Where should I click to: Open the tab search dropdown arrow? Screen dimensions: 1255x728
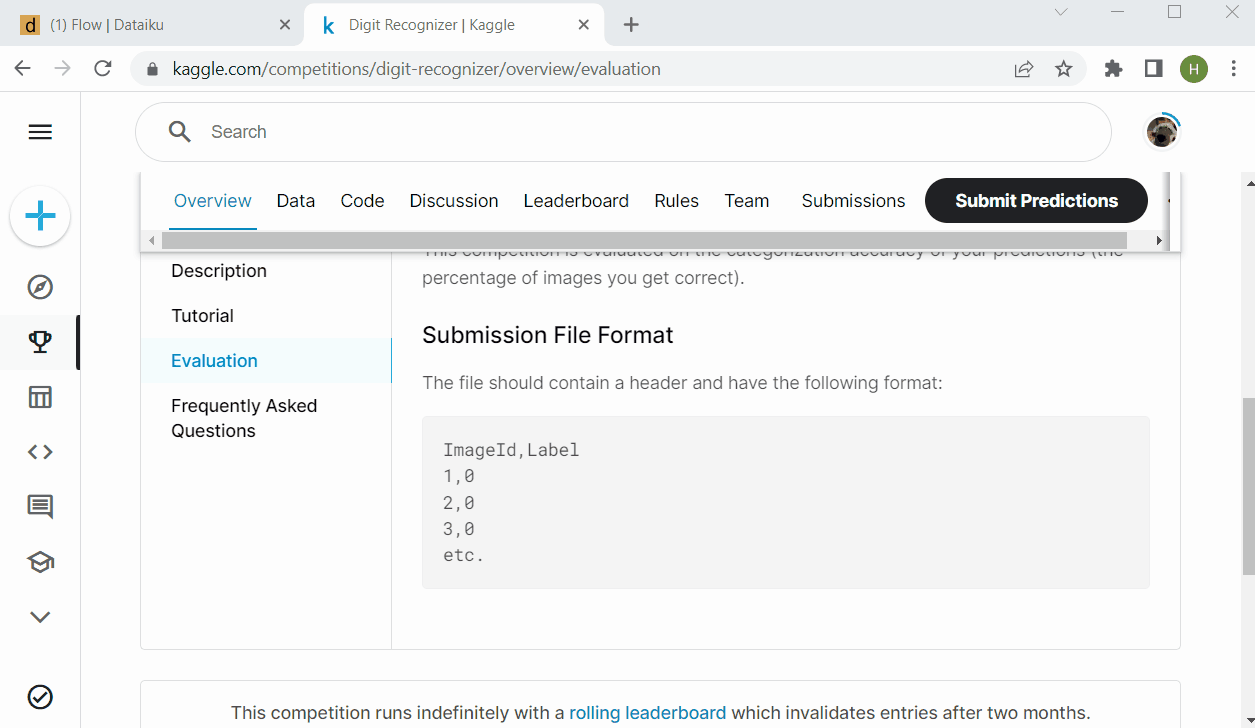[x=1061, y=12]
